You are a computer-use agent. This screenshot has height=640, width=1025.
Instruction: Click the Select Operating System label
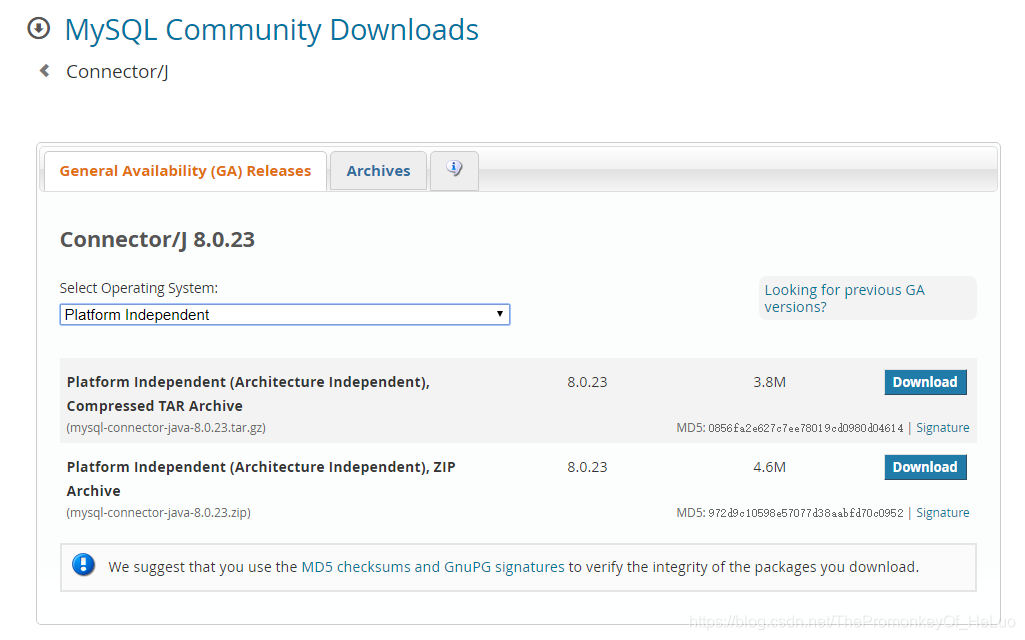(x=139, y=288)
